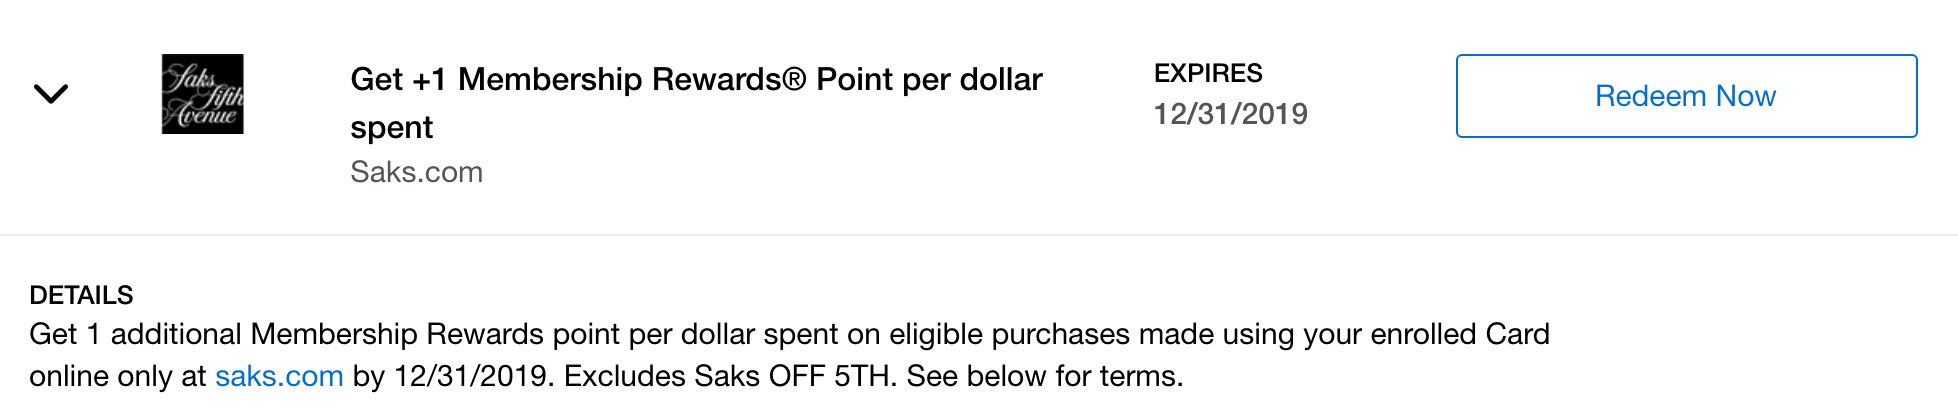Open the saks.com link in details
1958x410 pixels.
[279, 376]
